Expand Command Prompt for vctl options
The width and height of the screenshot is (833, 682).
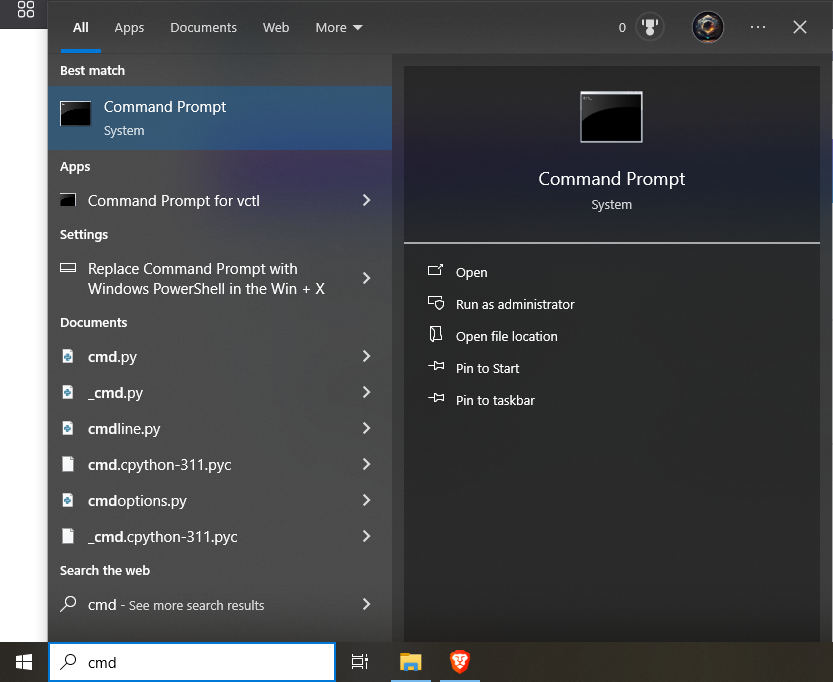coord(366,200)
